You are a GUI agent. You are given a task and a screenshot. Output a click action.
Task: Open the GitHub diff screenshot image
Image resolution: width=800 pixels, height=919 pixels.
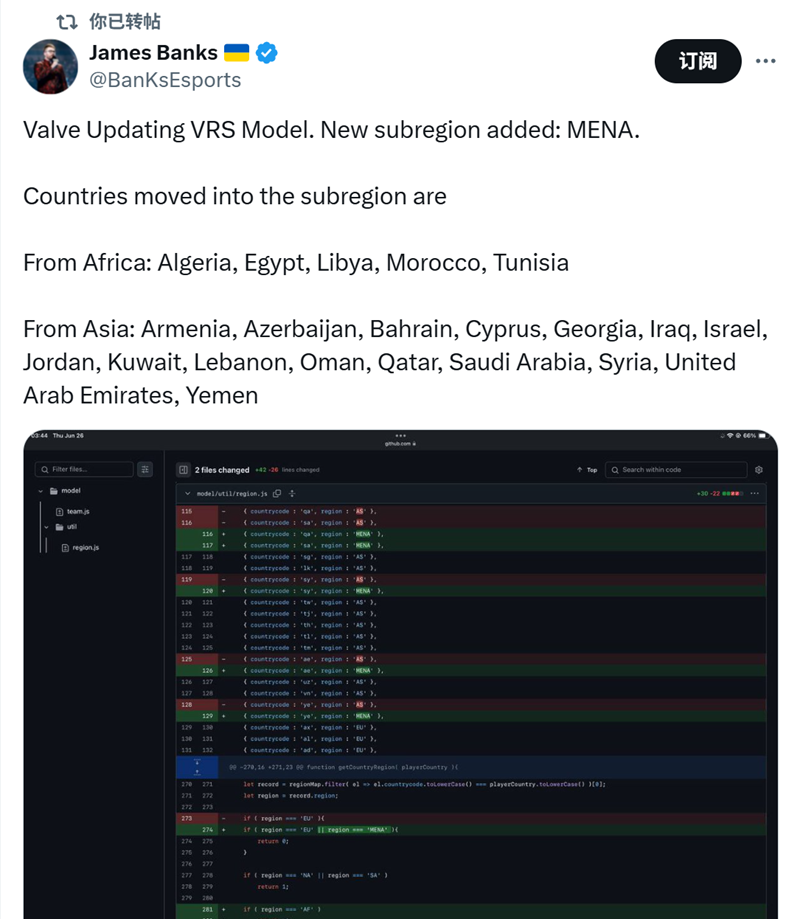click(x=400, y=674)
